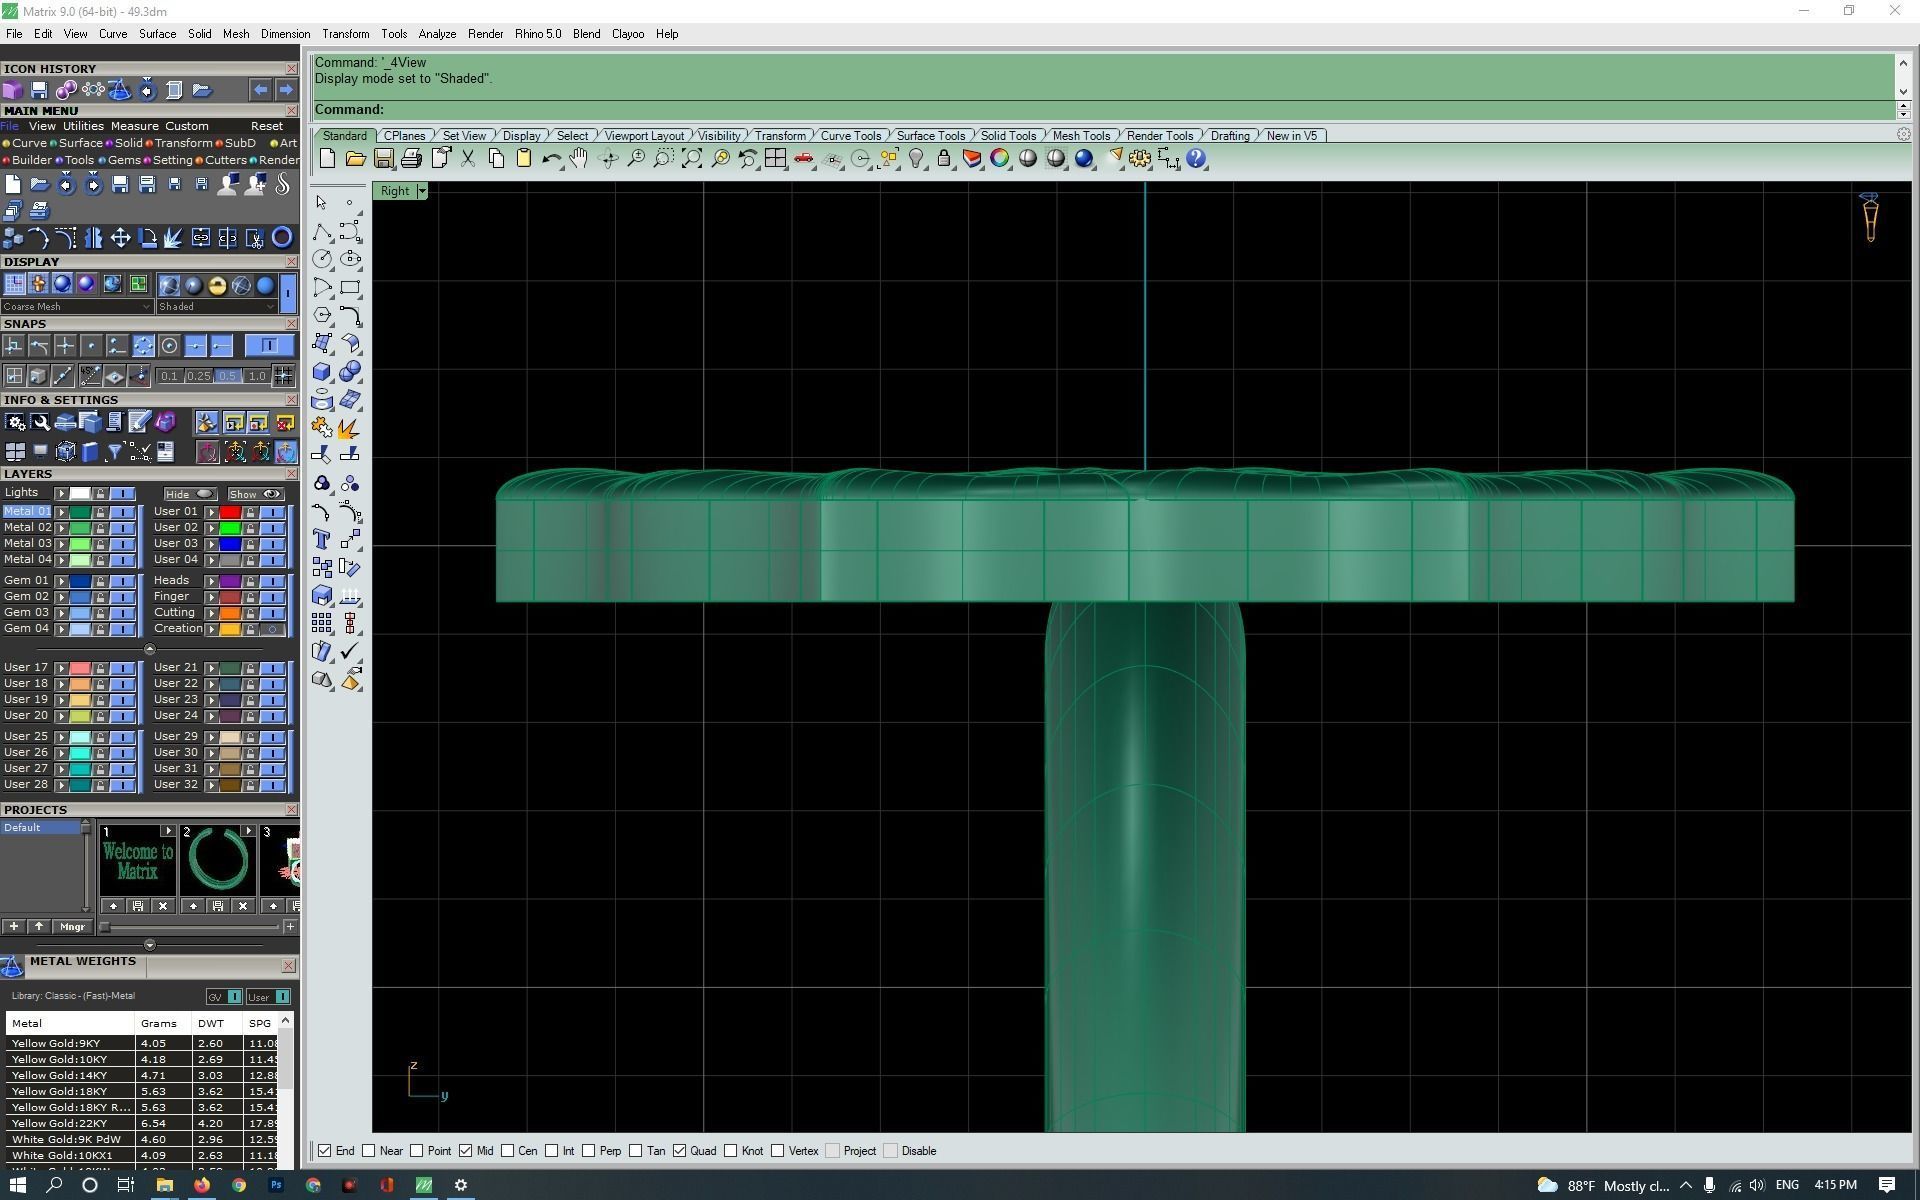Select the Pan hand tool
The width and height of the screenshot is (1920, 1200).
tap(579, 159)
